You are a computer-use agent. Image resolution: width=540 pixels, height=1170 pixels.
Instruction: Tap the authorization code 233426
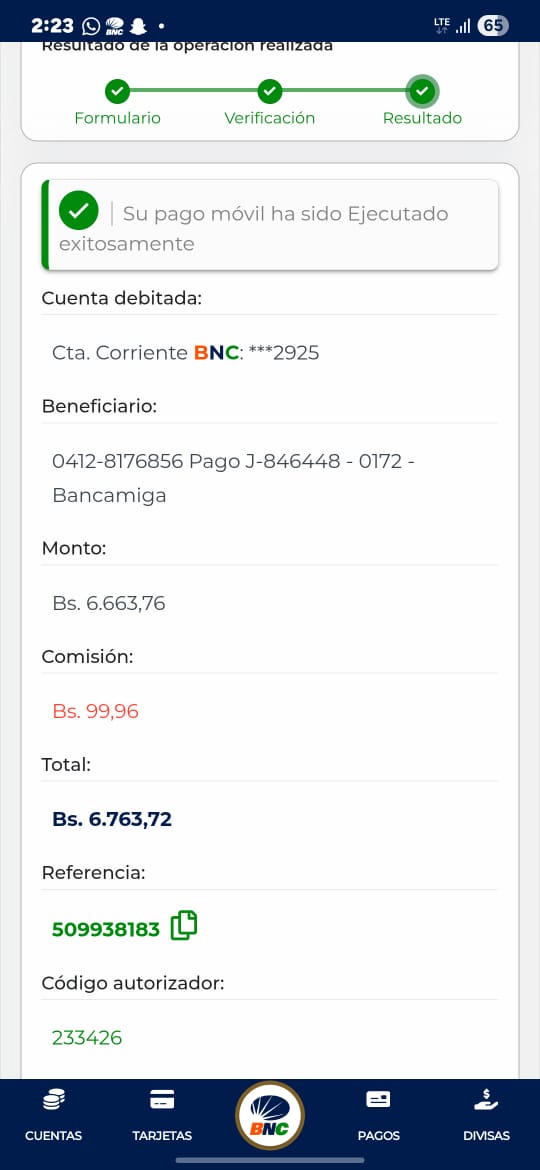point(87,1037)
